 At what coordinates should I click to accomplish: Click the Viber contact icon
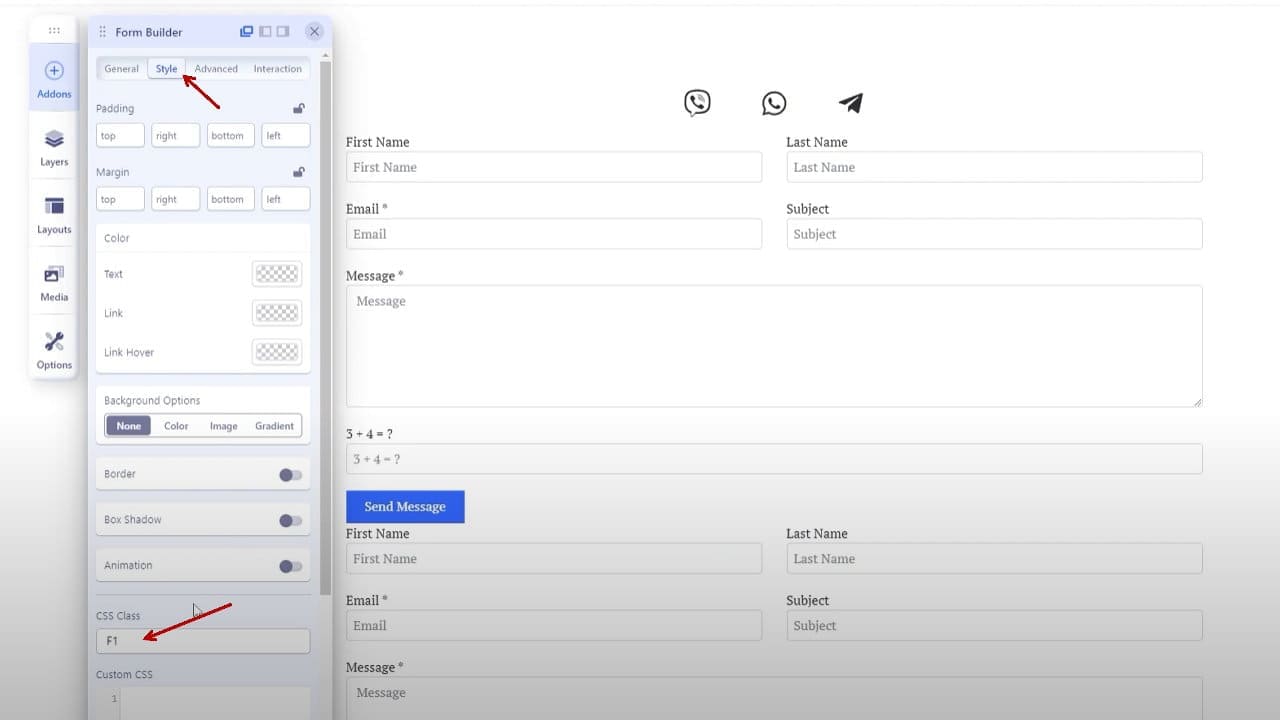click(x=697, y=102)
